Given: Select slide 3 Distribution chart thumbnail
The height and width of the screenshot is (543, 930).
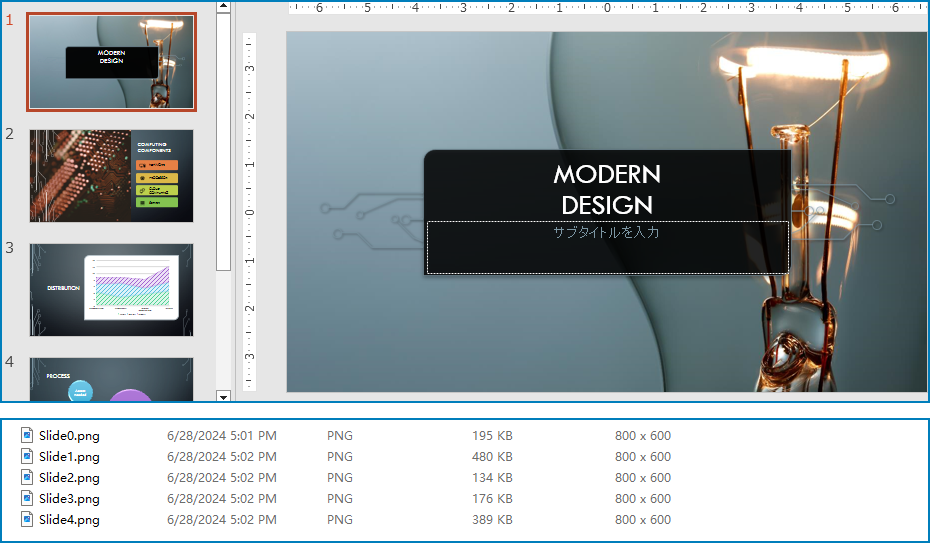Looking at the screenshot, I should pyautogui.click(x=112, y=290).
